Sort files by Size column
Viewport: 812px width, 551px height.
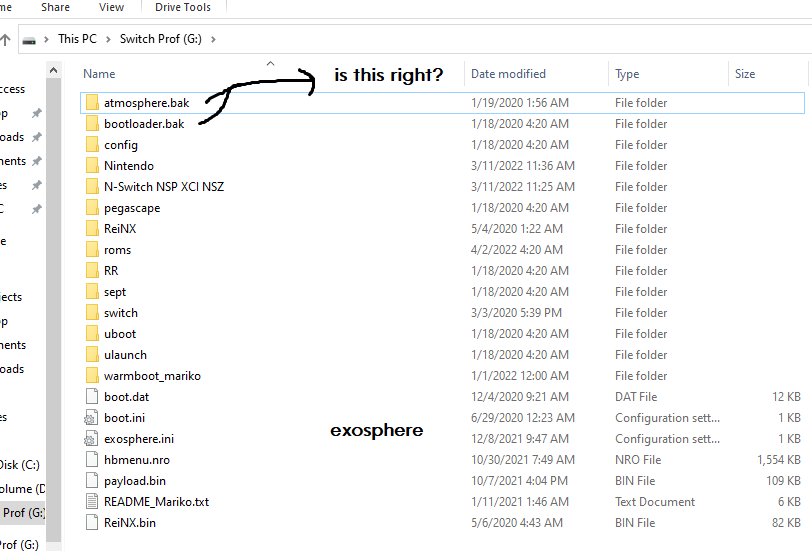click(745, 74)
